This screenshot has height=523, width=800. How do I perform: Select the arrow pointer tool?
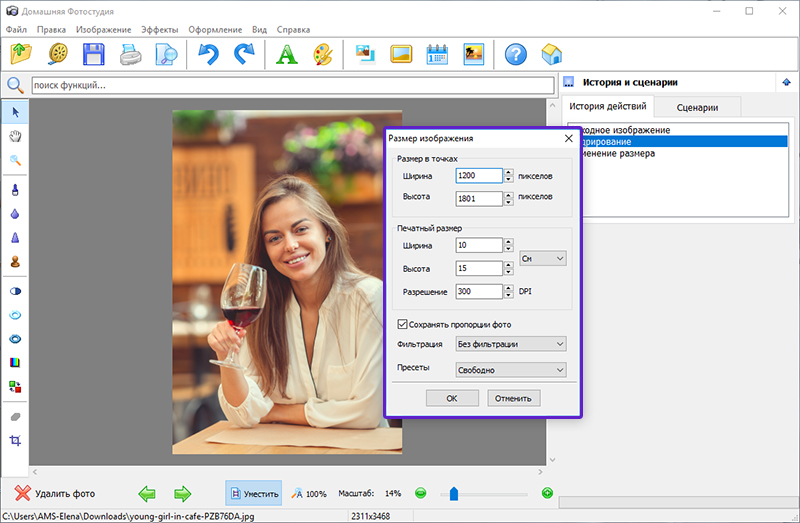pyautogui.click(x=15, y=112)
